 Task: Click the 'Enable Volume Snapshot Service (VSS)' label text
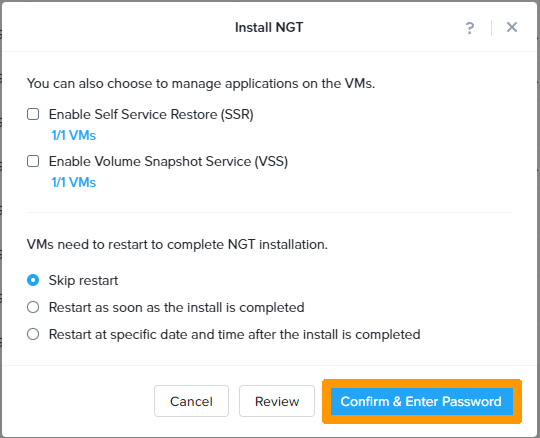coord(168,161)
